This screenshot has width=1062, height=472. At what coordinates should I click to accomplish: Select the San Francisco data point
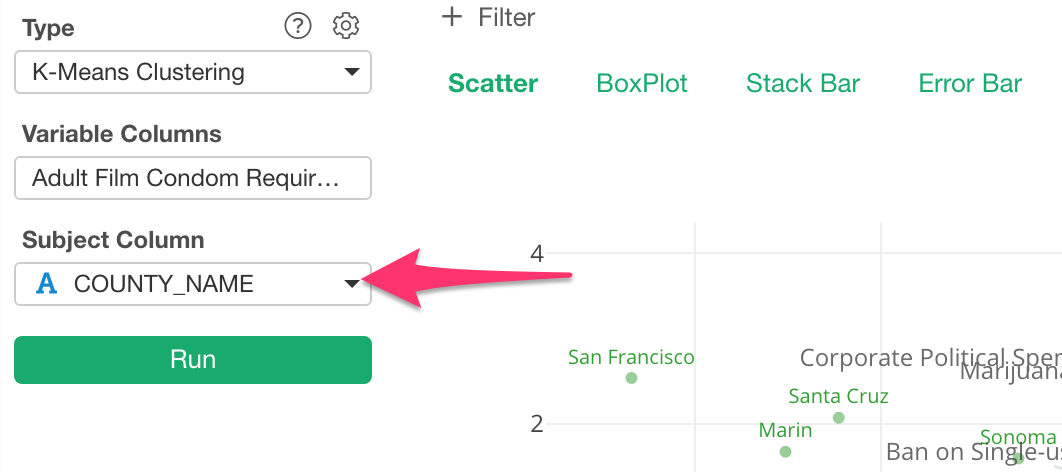(x=631, y=378)
